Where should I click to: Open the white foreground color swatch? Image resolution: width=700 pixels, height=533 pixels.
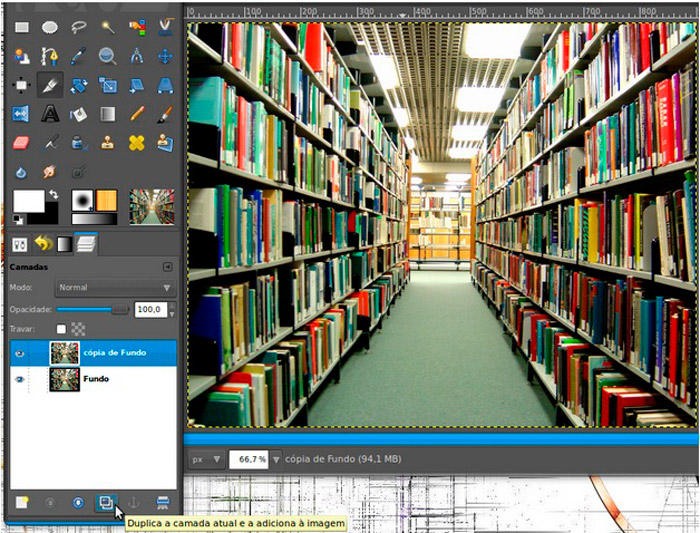pyautogui.click(x=29, y=201)
